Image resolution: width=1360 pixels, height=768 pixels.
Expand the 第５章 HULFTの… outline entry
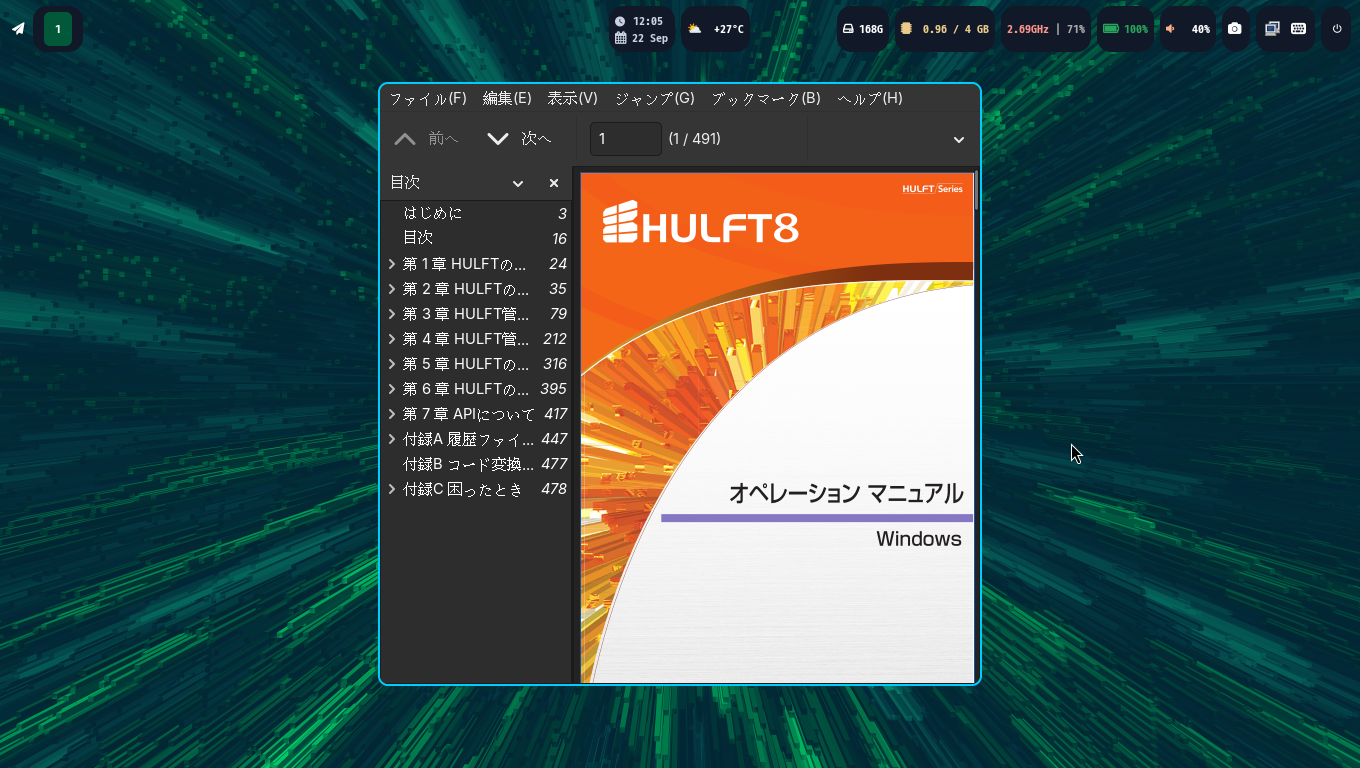click(x=392, y=364)
